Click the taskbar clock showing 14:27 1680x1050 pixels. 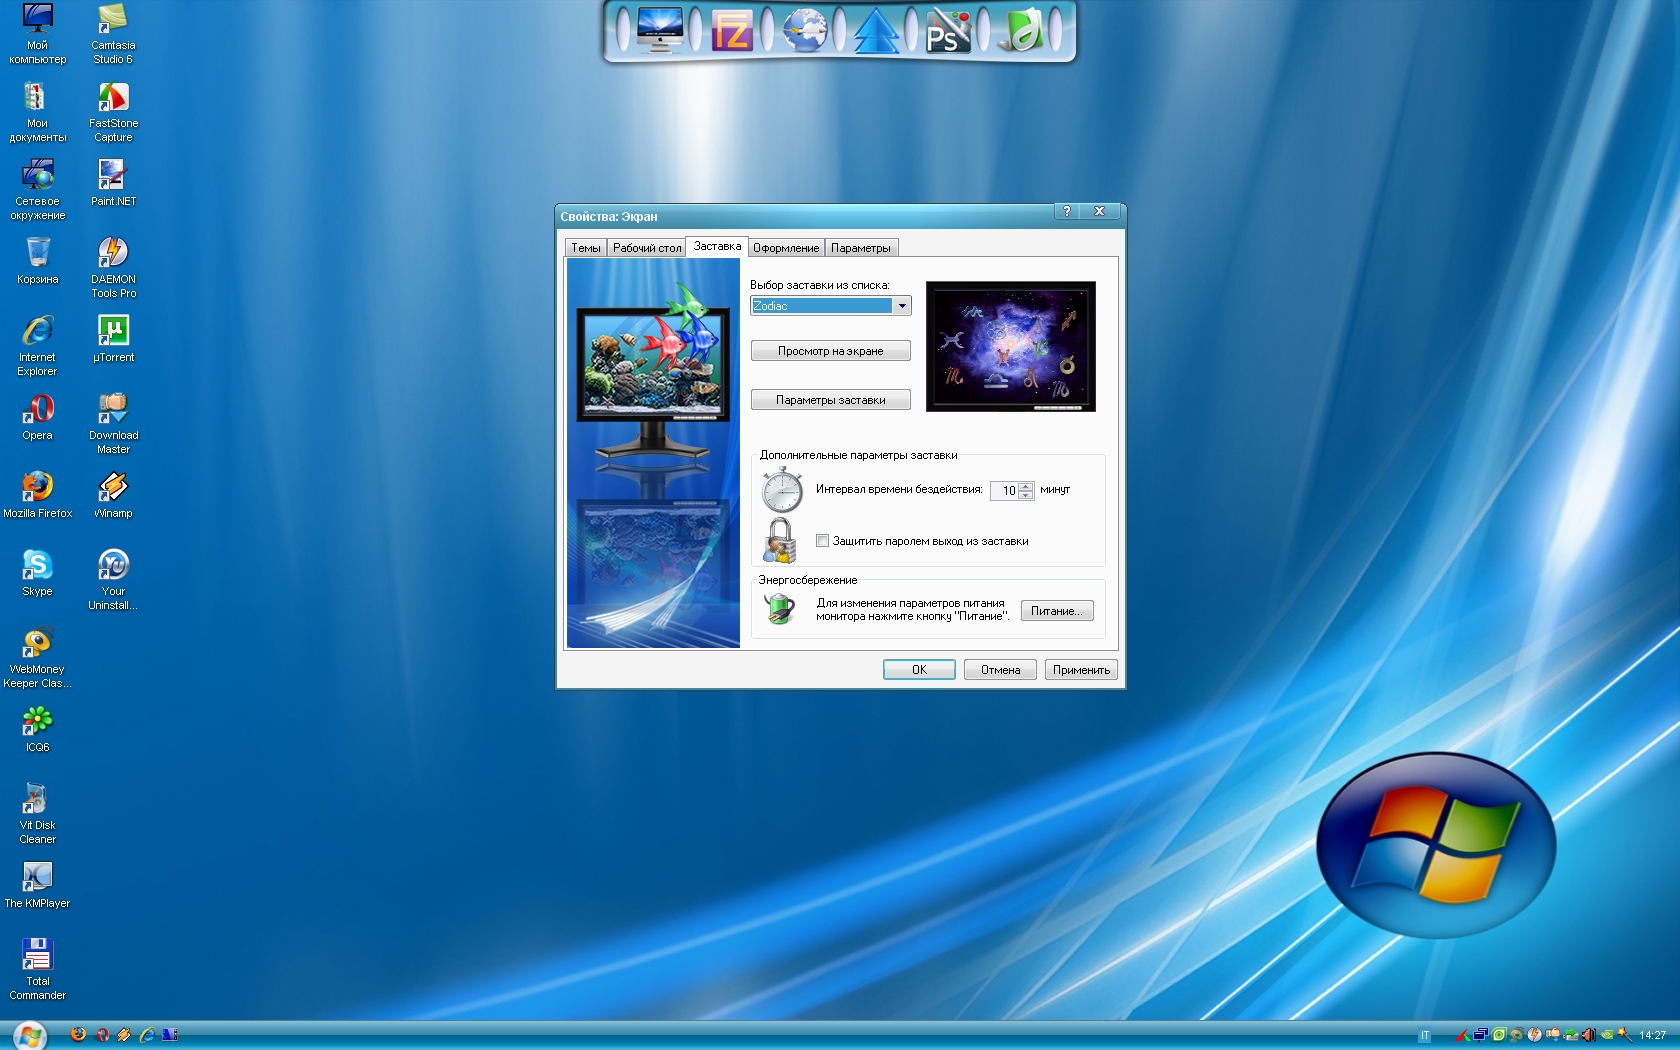coord(1652,1035)
